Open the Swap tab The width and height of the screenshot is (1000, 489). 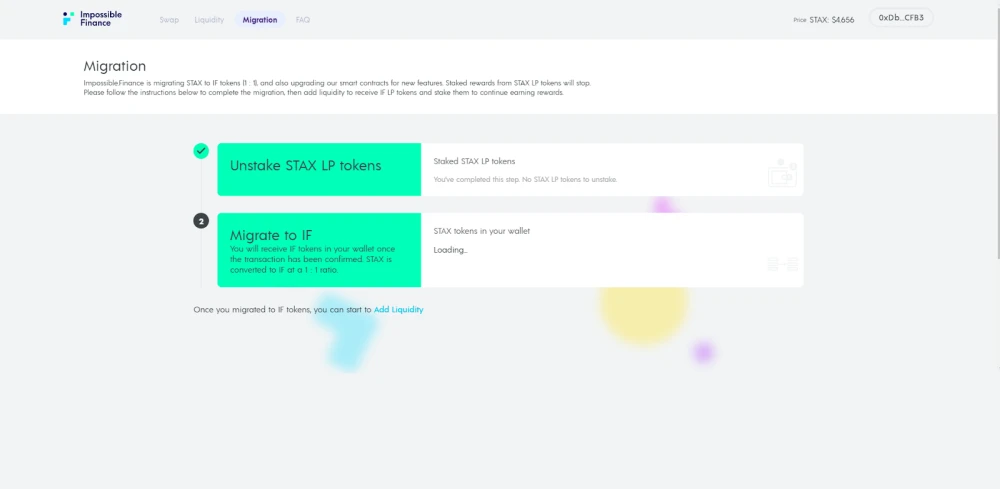169,20
